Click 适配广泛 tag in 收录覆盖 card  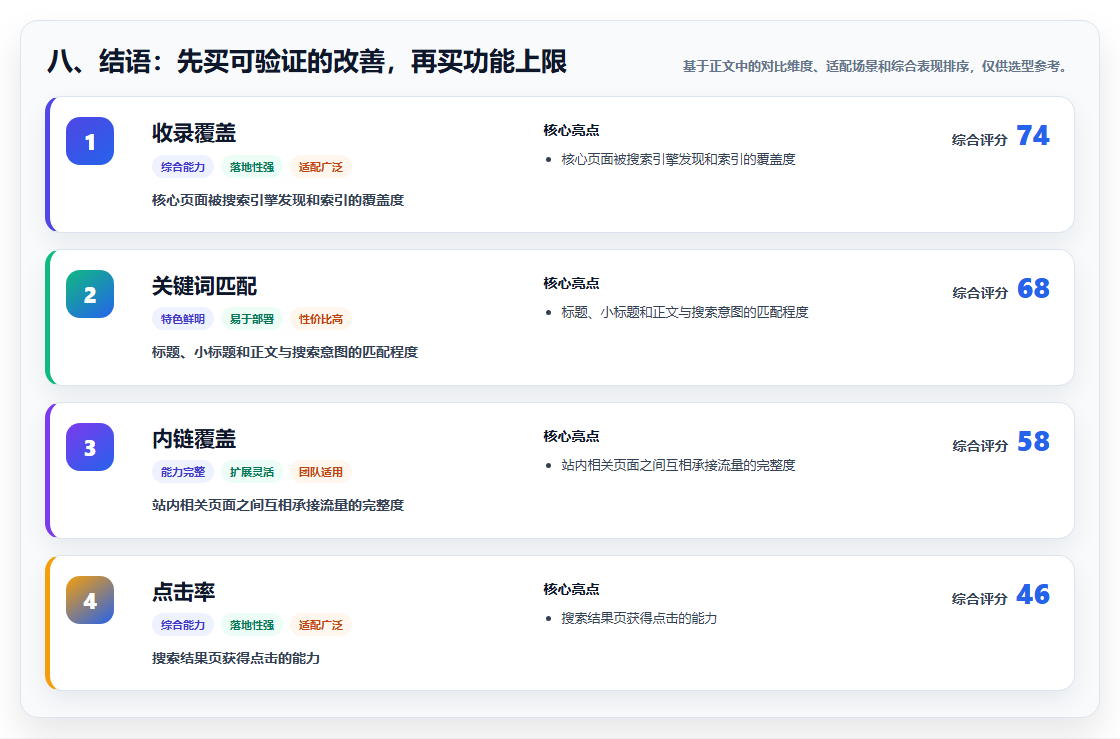[321, 167]
